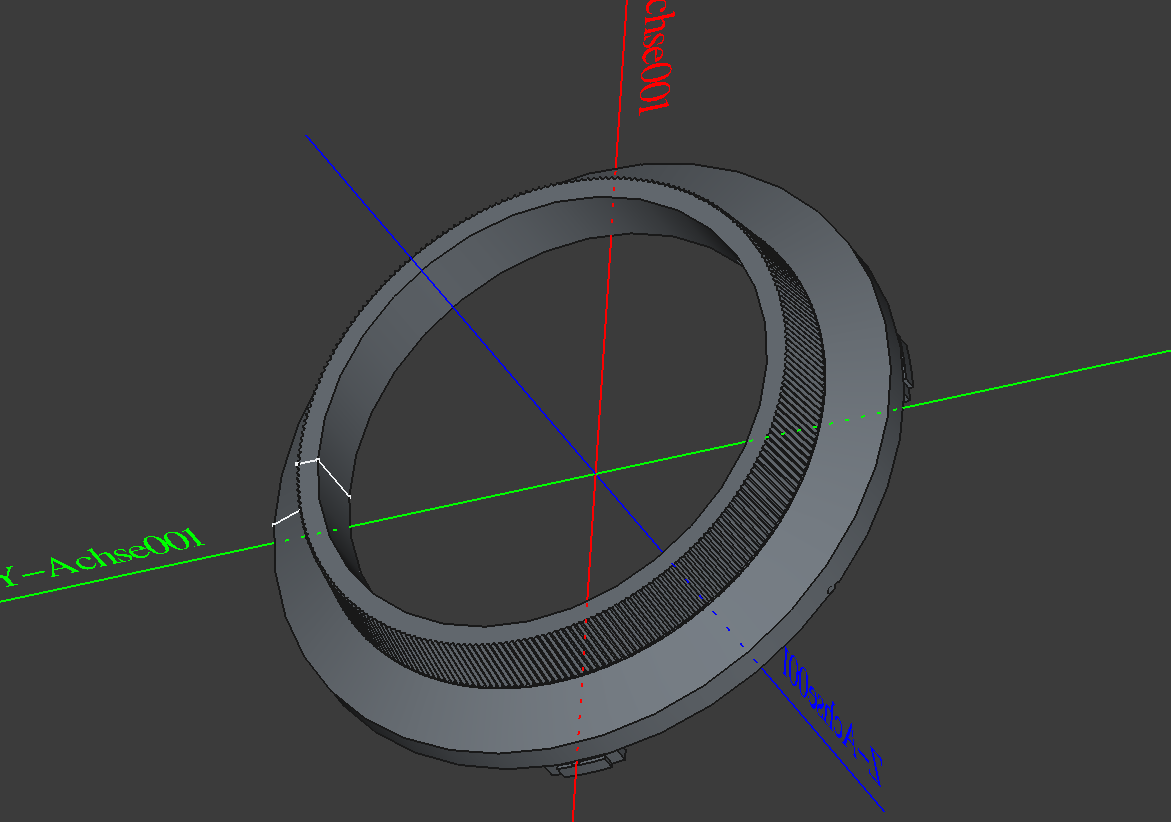
Task: Select the blue mirrored Z-Achse001 label
Action: click(833, 716)
